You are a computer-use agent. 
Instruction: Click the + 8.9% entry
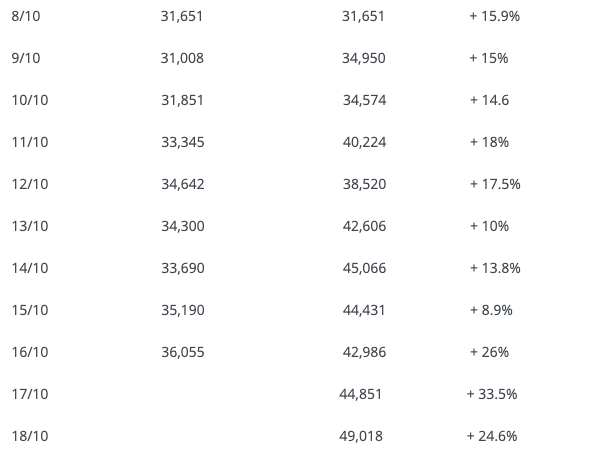click(x=491, y=310)
